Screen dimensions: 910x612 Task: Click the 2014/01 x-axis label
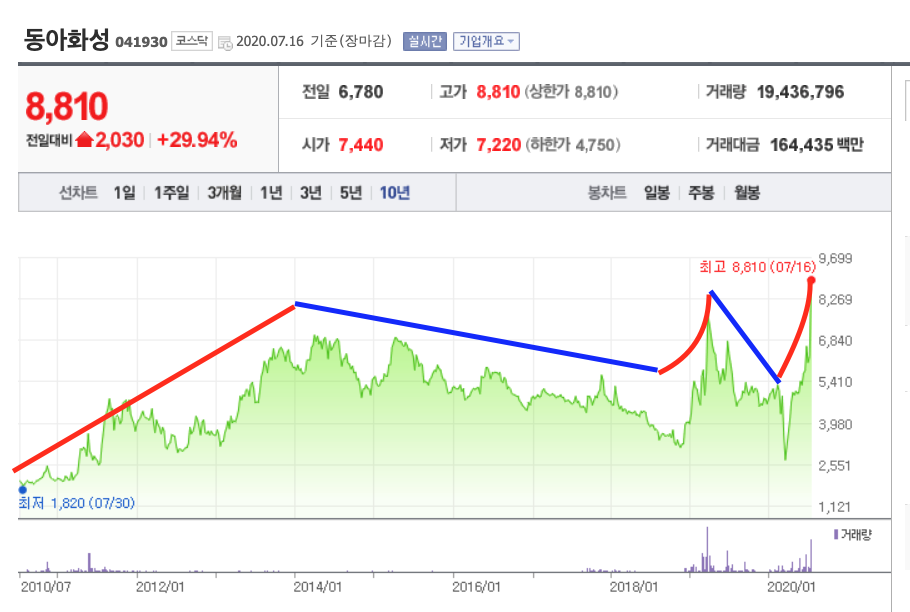tap(317, 587)
